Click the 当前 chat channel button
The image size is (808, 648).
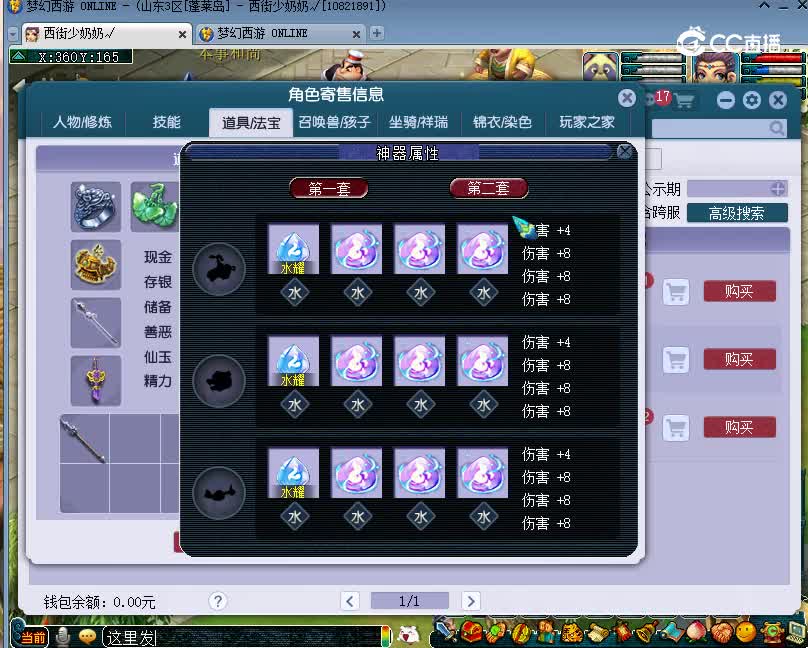[x=33, y=638]
